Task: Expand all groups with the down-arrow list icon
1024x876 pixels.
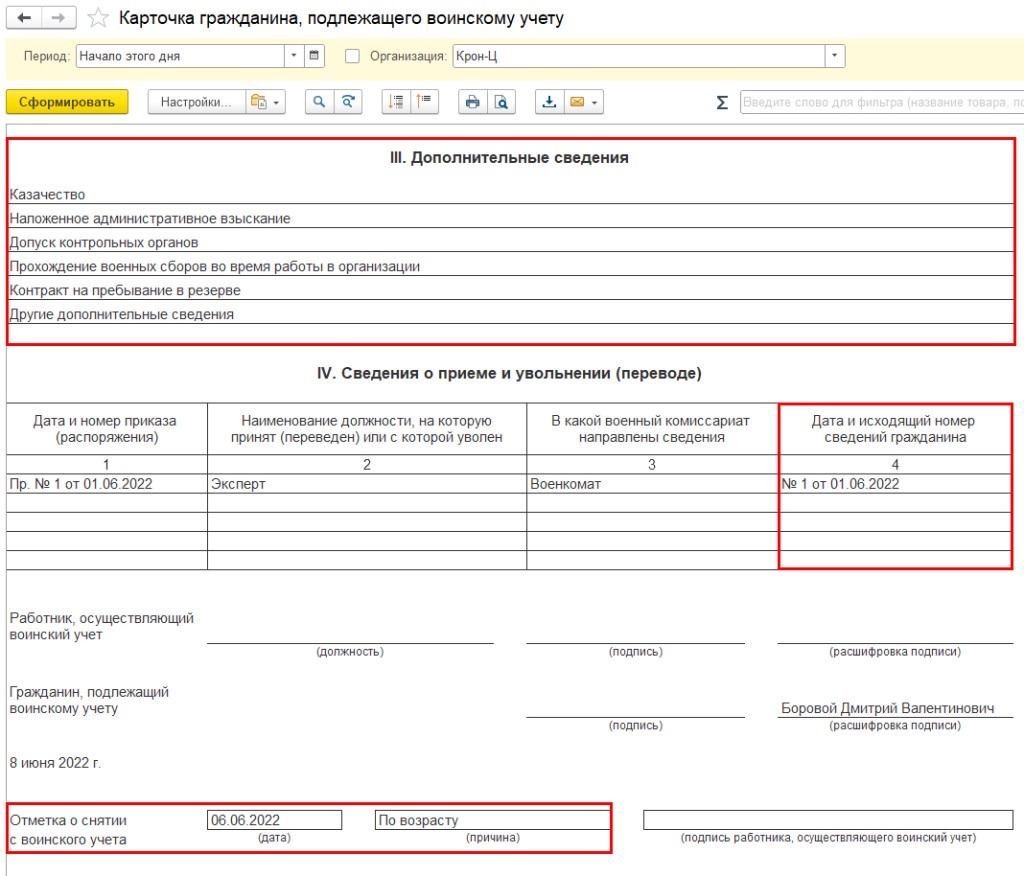Action: click(x=396, y=102)
